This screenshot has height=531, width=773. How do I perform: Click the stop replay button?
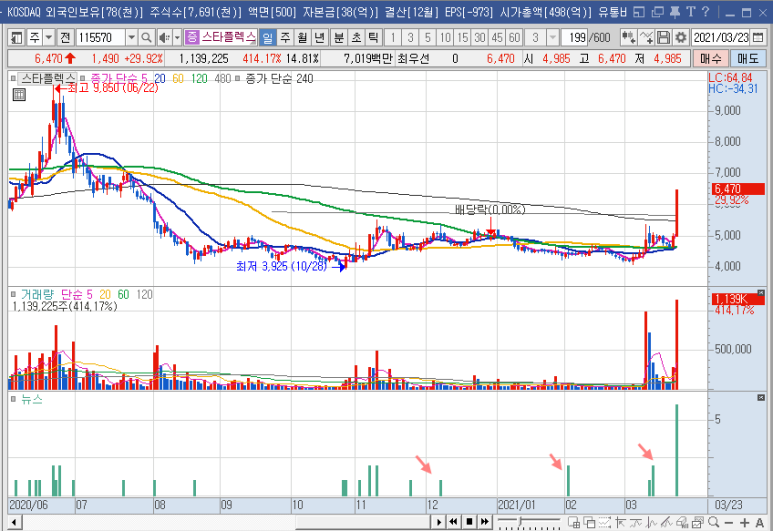click(x=469, y=522)
